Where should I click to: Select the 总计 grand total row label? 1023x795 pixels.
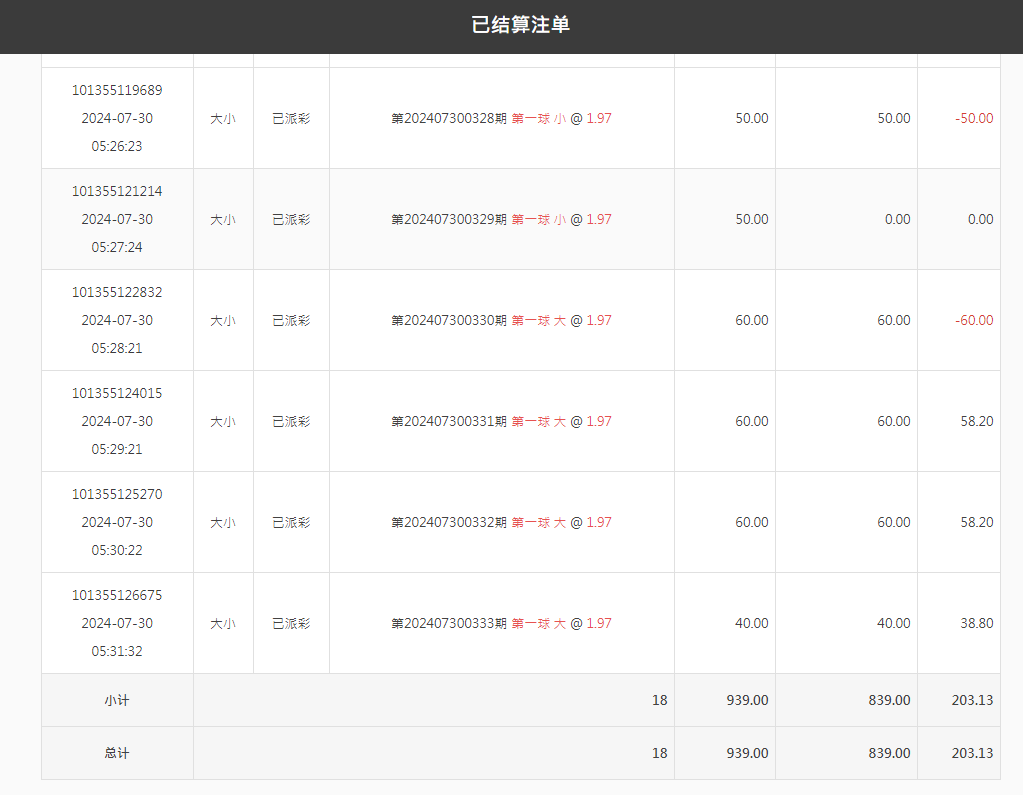[117, 753]
